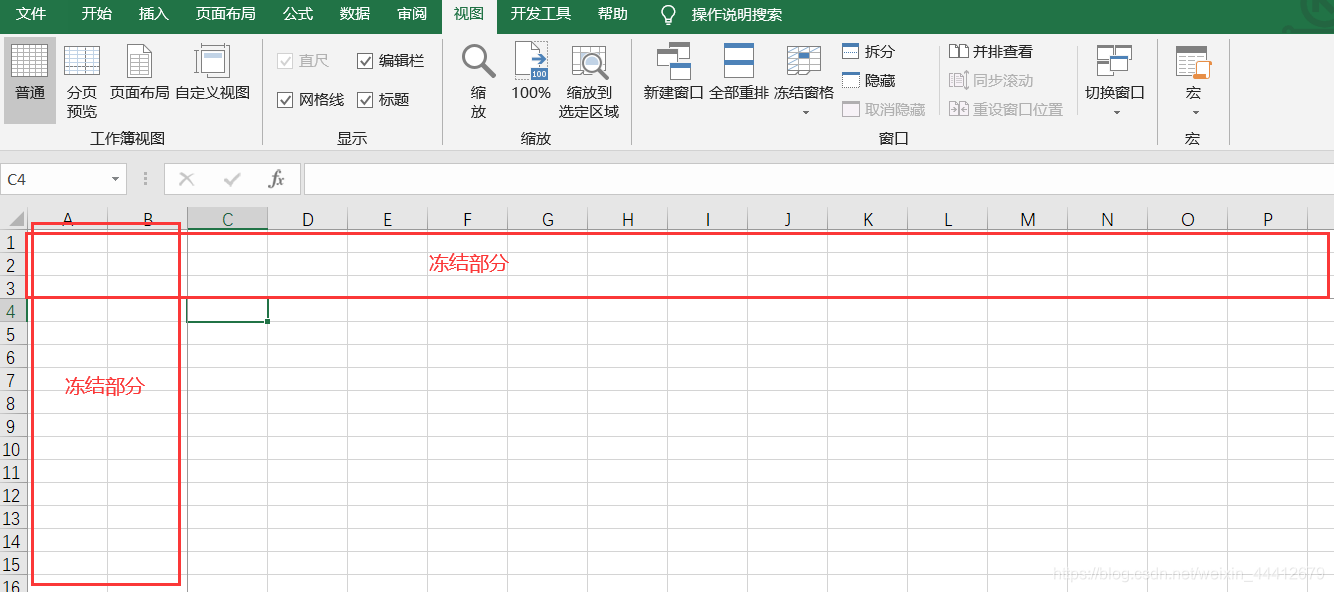The width and height of the screenshot is (1334, 592).
Task: Select column H header
Action: click(628, 219)
